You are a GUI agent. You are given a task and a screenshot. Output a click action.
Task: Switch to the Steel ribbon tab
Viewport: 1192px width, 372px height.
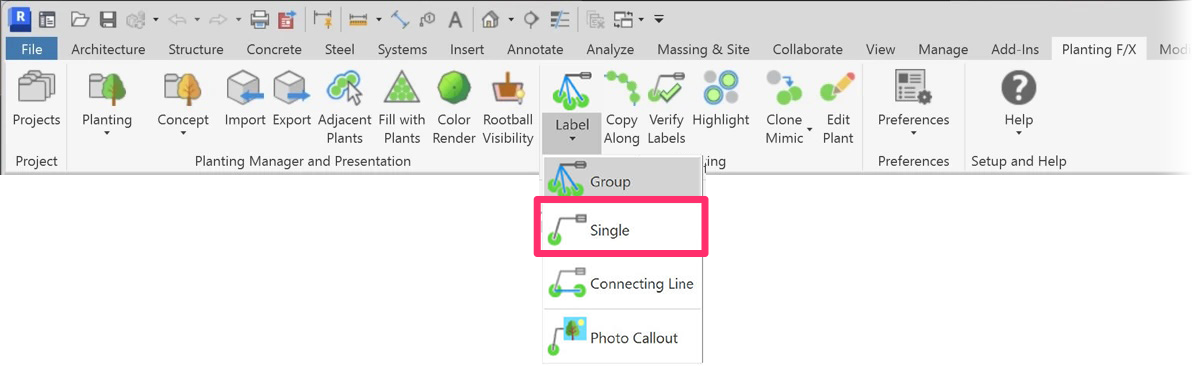pyautogui.click(x=339, y=49)
